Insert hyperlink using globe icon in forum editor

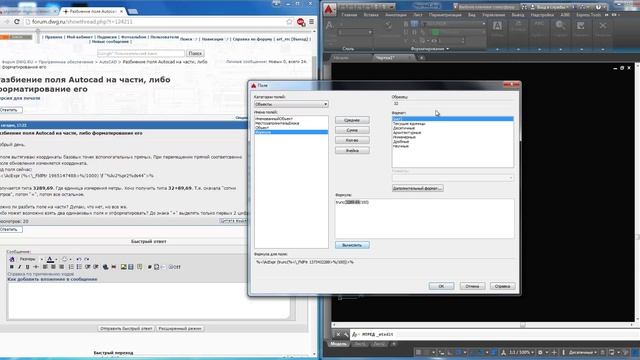105,267
